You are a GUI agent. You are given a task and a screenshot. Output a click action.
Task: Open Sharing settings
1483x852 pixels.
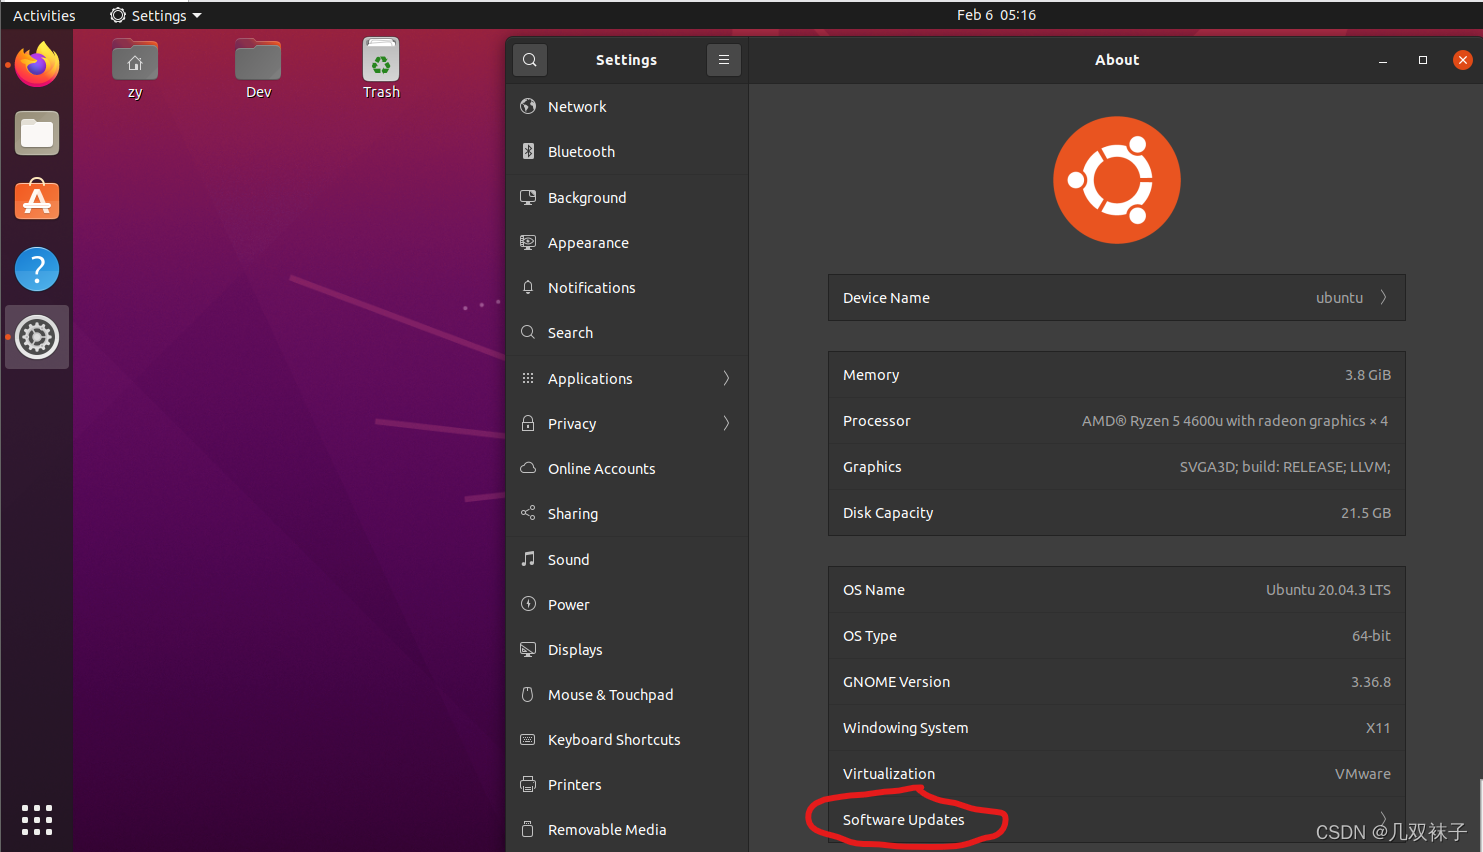click(627, 513)
